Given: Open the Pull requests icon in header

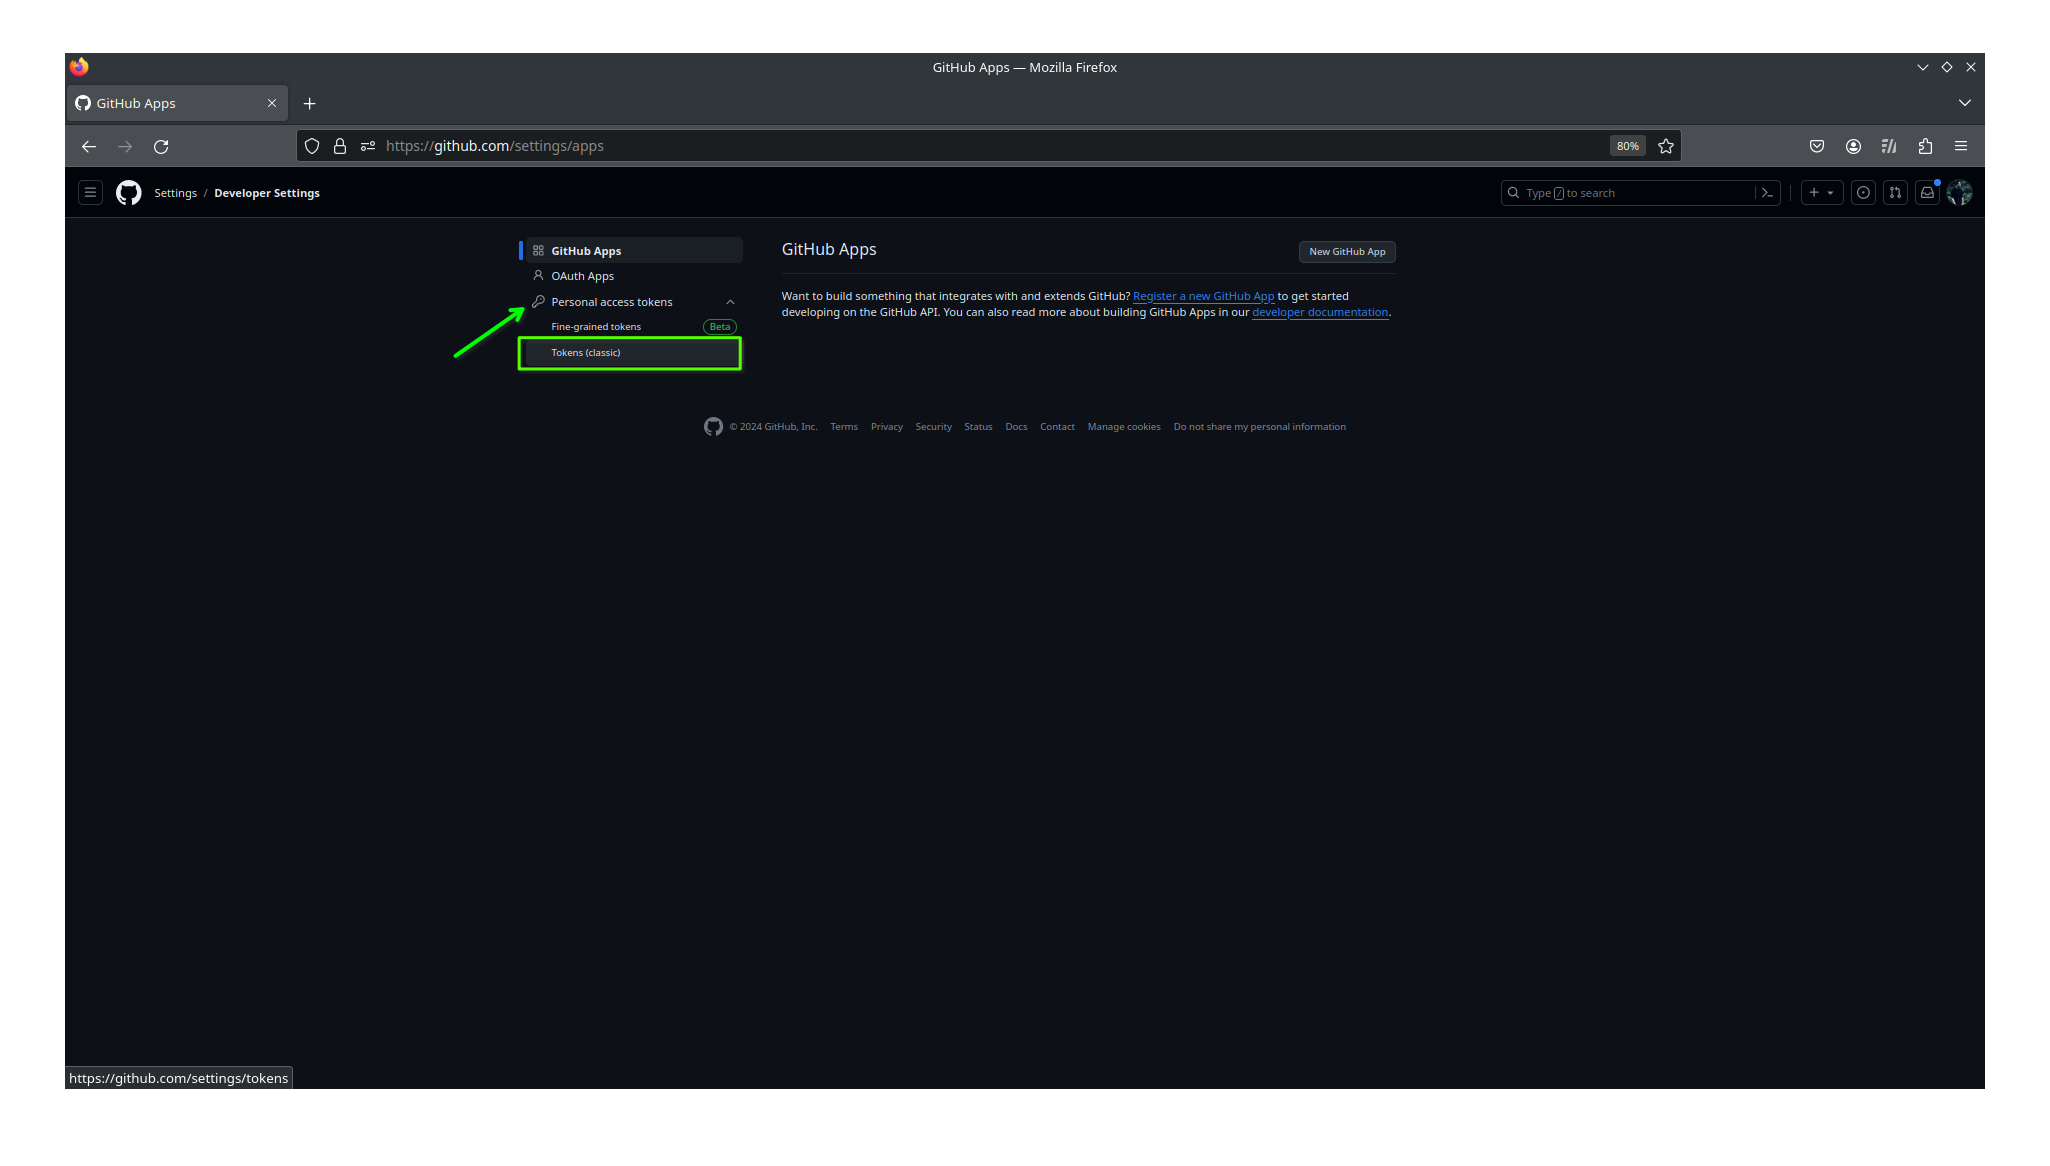Looking at the screenshot, I should coord(1895,193).
